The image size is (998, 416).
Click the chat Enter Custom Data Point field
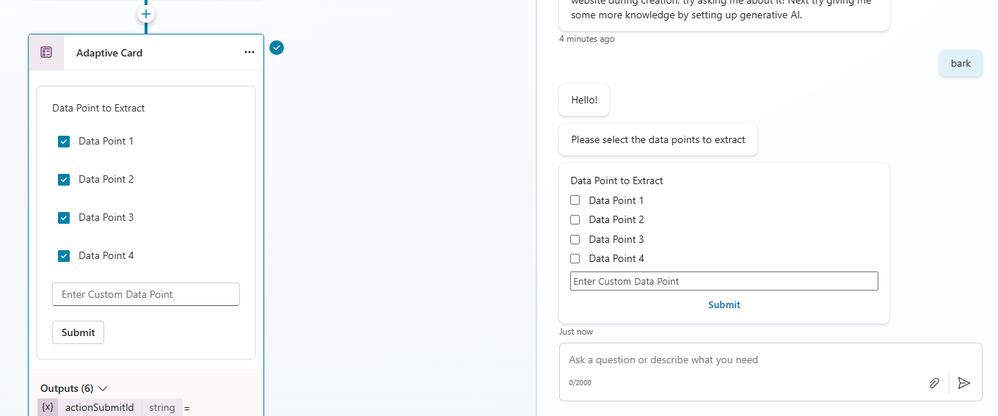coord(723,281)
